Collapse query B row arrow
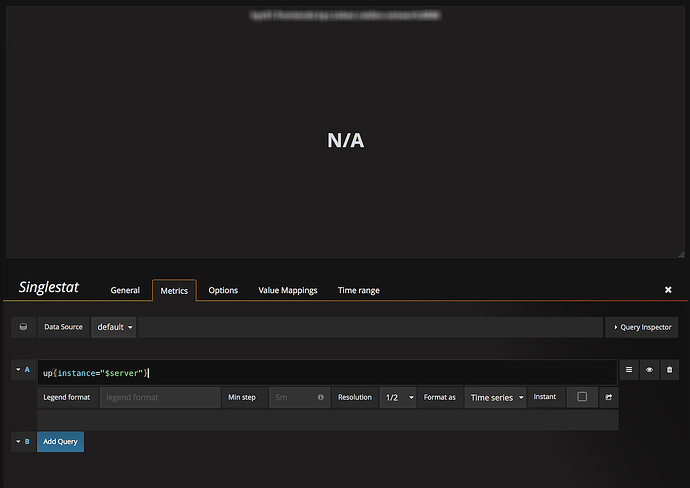The image size is (690, 488). click(18, 441)
